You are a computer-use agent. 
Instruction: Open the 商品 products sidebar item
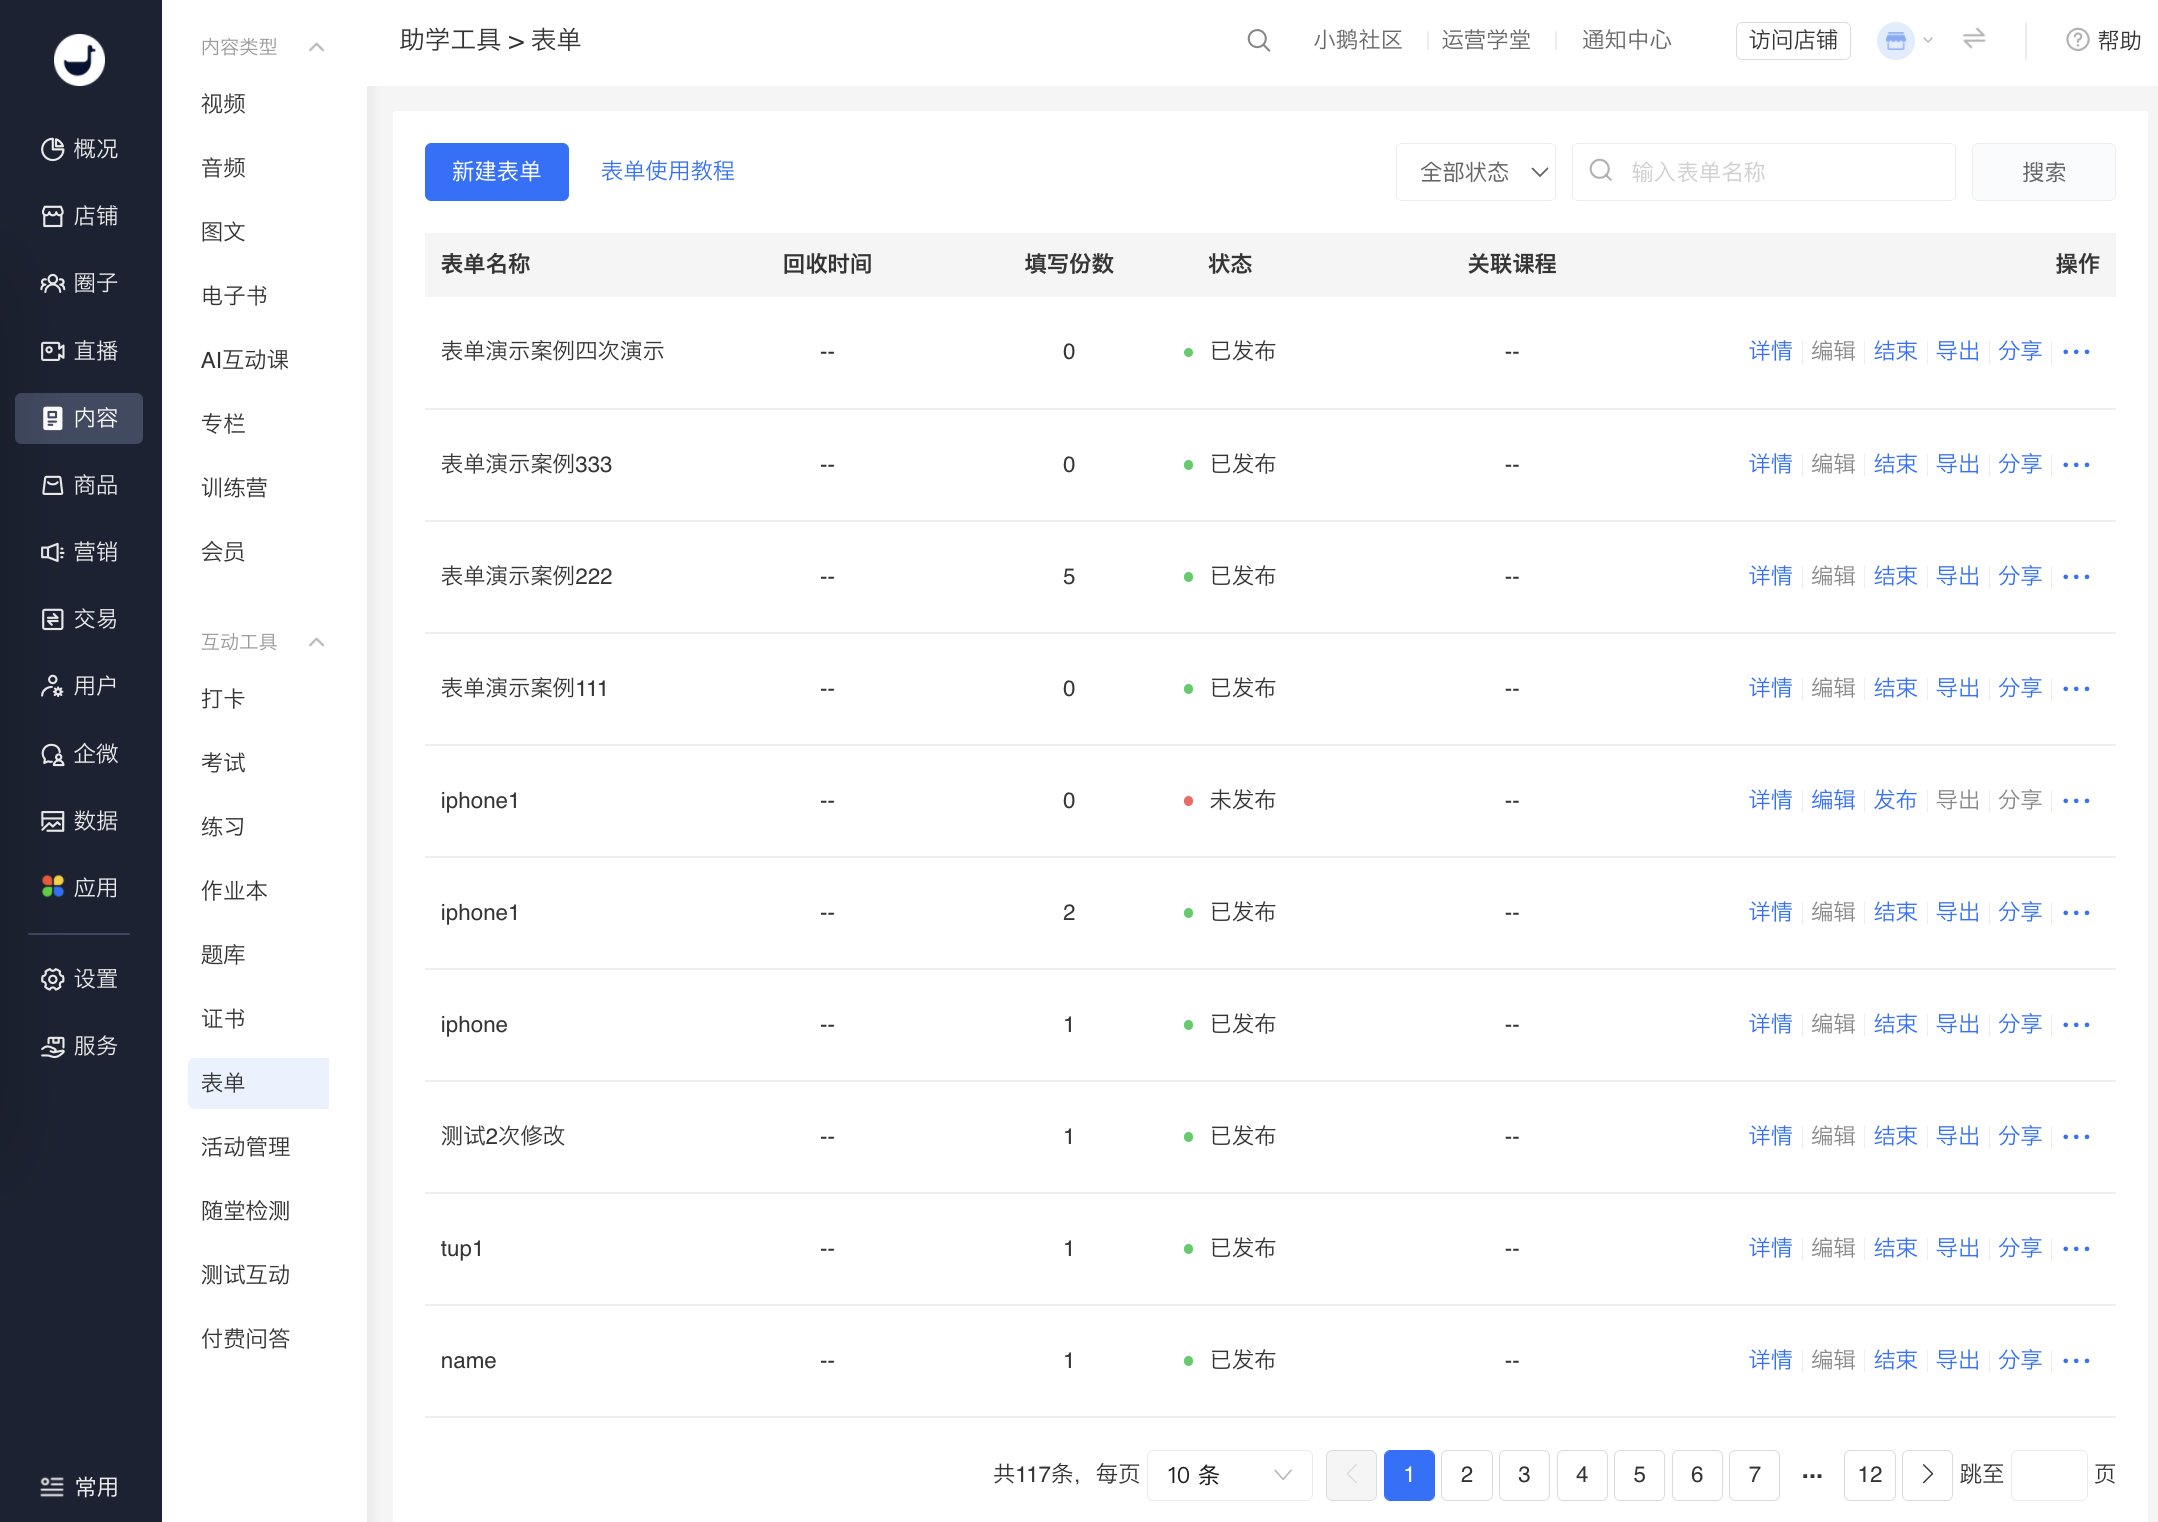click(x=79, y=485)
